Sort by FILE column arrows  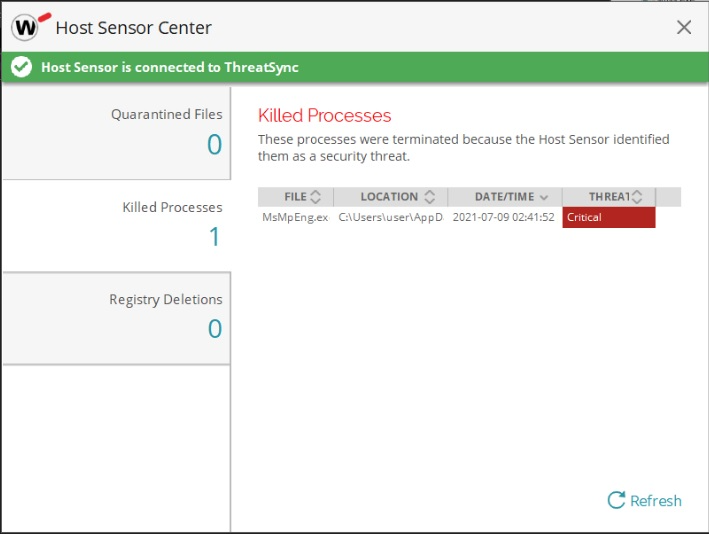pos(316,197)
